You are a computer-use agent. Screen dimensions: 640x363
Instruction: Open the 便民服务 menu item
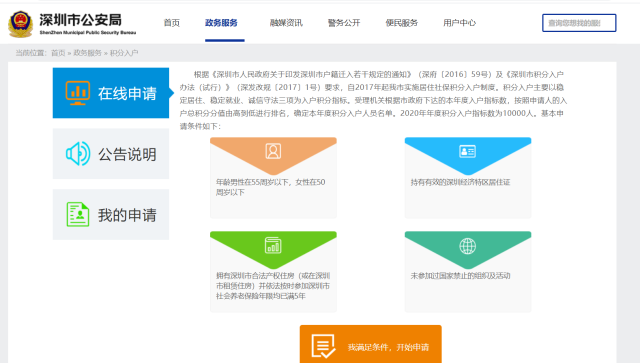402,23
